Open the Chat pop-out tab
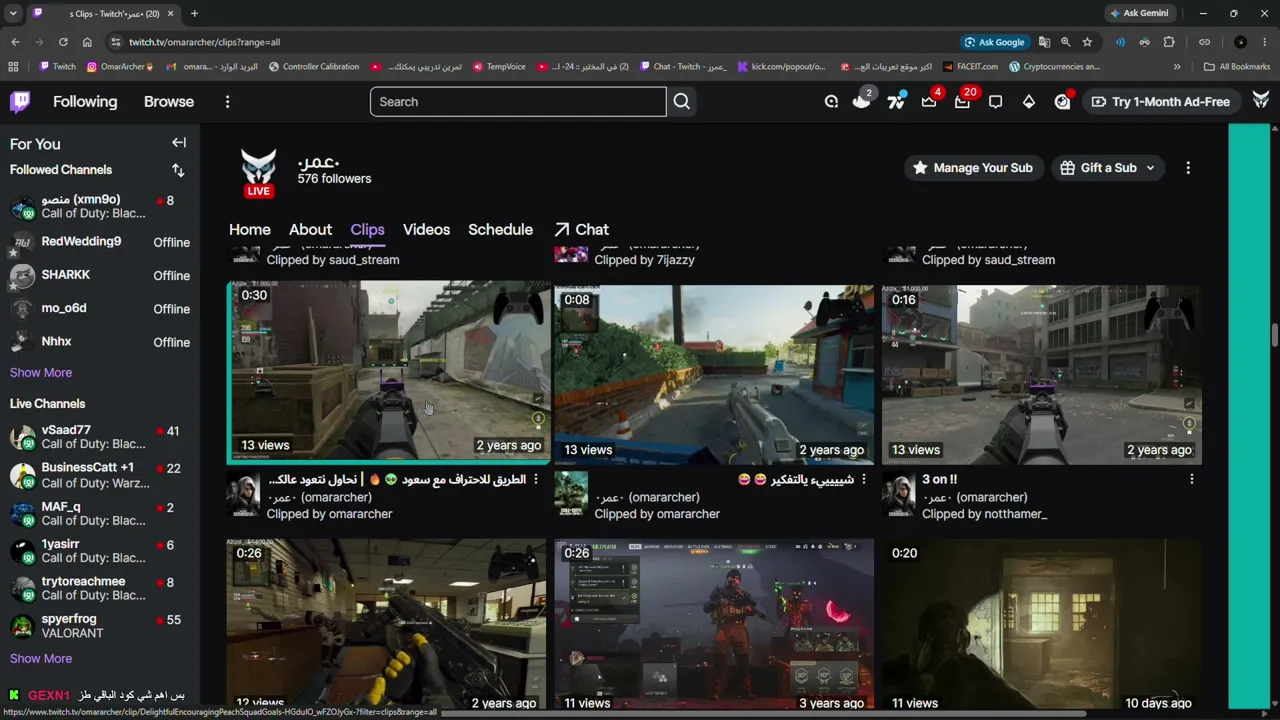The height and width of the screenshot is (720, 1280). [x=581, y=229]
